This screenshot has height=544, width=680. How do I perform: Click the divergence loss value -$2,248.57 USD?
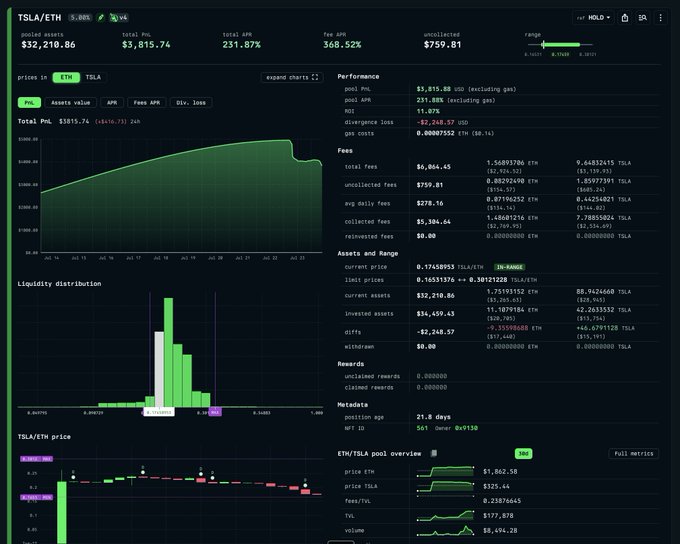click(442, 122)
